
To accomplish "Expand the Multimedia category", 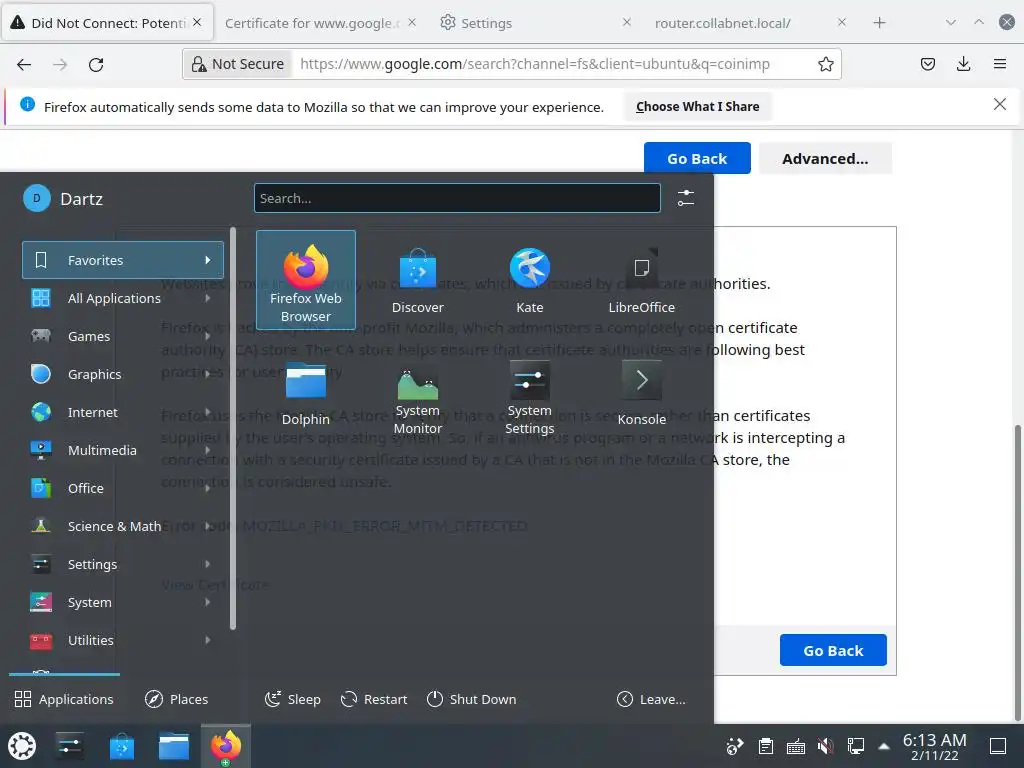I will coord(123,450).
